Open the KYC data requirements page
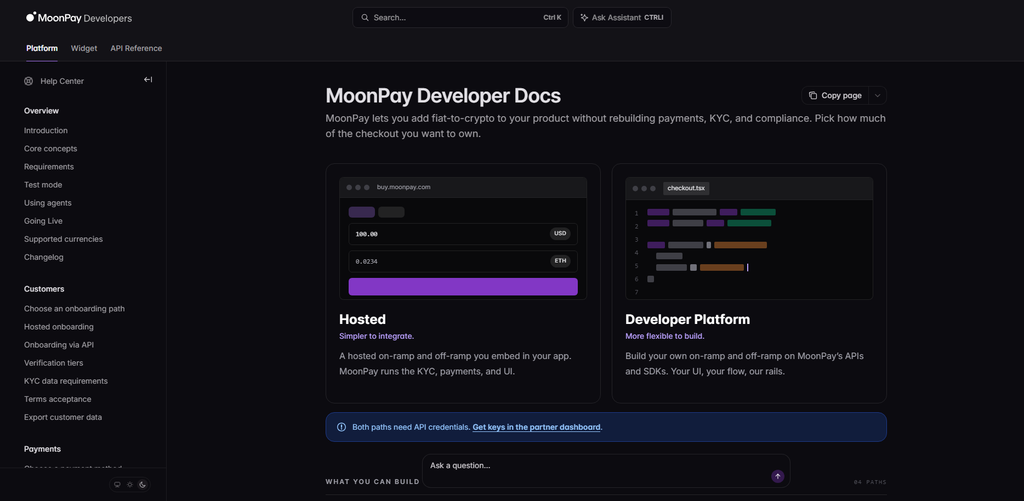The width and height of the screenshot is (1024, 501). point(66,381)
